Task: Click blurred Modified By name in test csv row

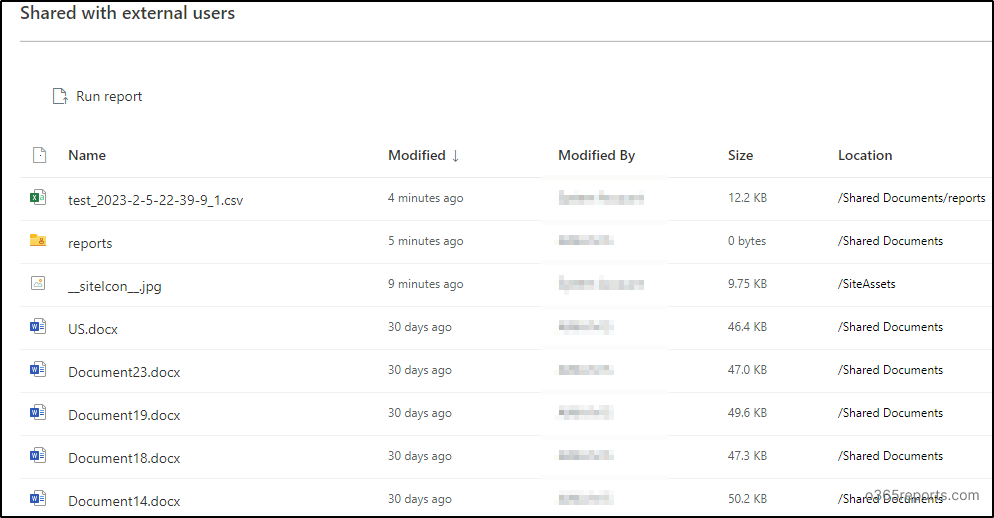Action: (x=601, y=198)
